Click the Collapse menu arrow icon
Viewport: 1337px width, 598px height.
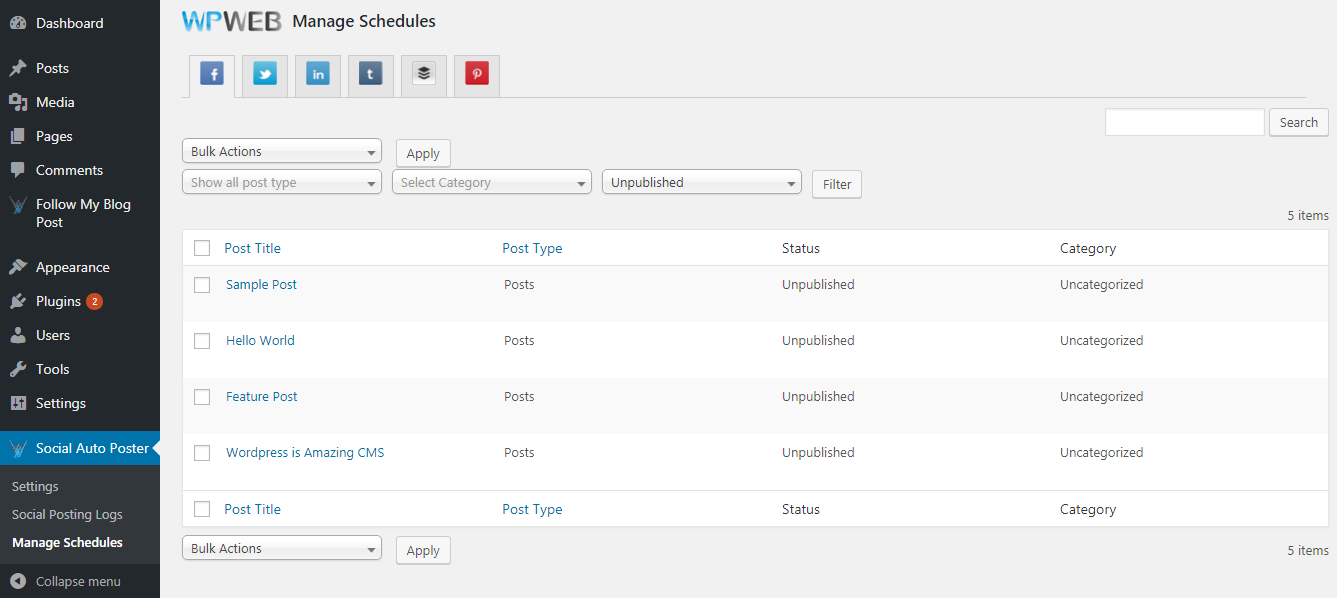(18, 581)
